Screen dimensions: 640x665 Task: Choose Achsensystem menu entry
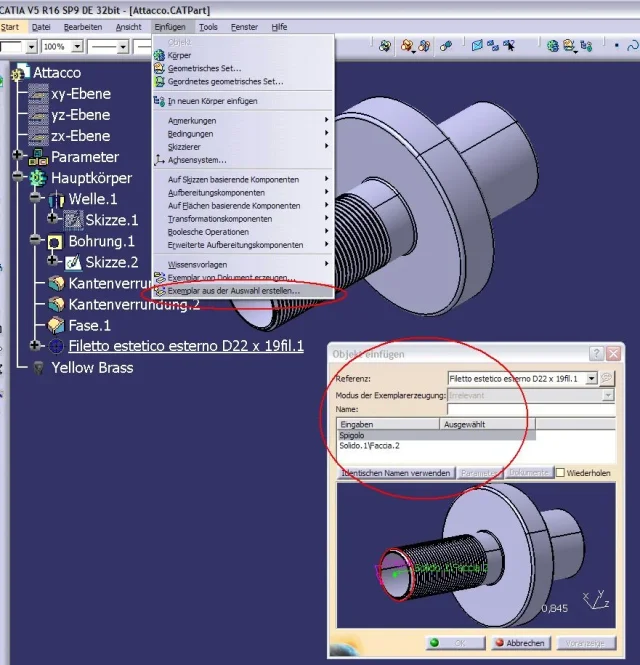pyautogui.click(x=243, y=160)
